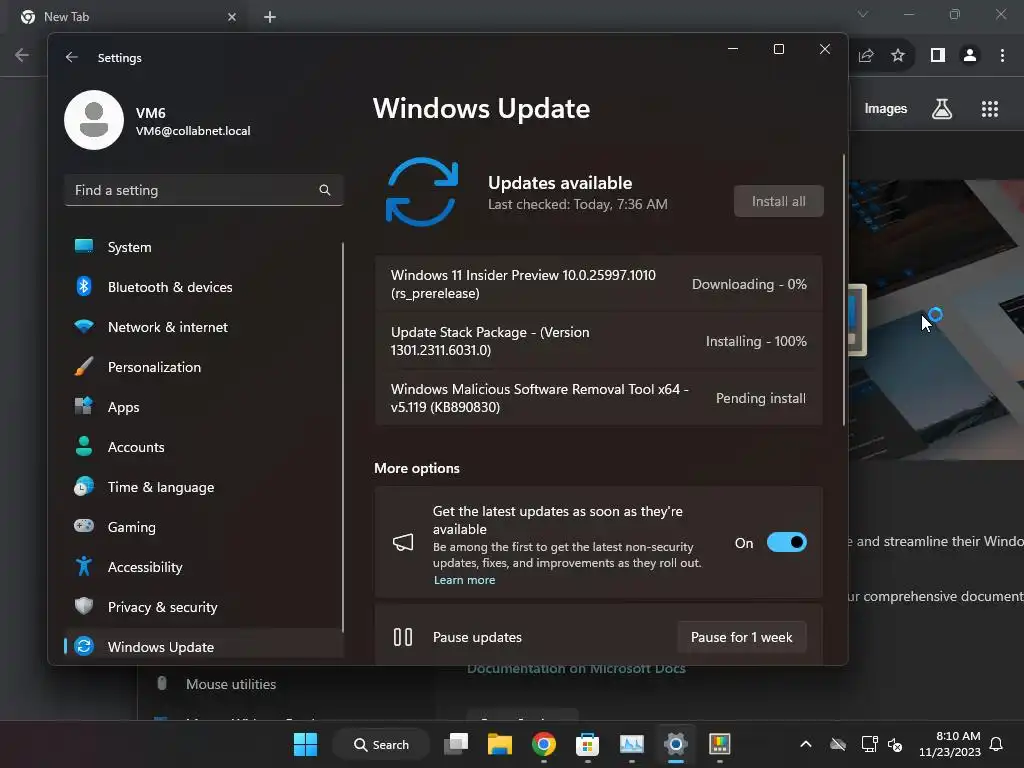Select Windows Update in the sidebar
Viewport: 1024px width, 768px height.
[x=204, y=646]
